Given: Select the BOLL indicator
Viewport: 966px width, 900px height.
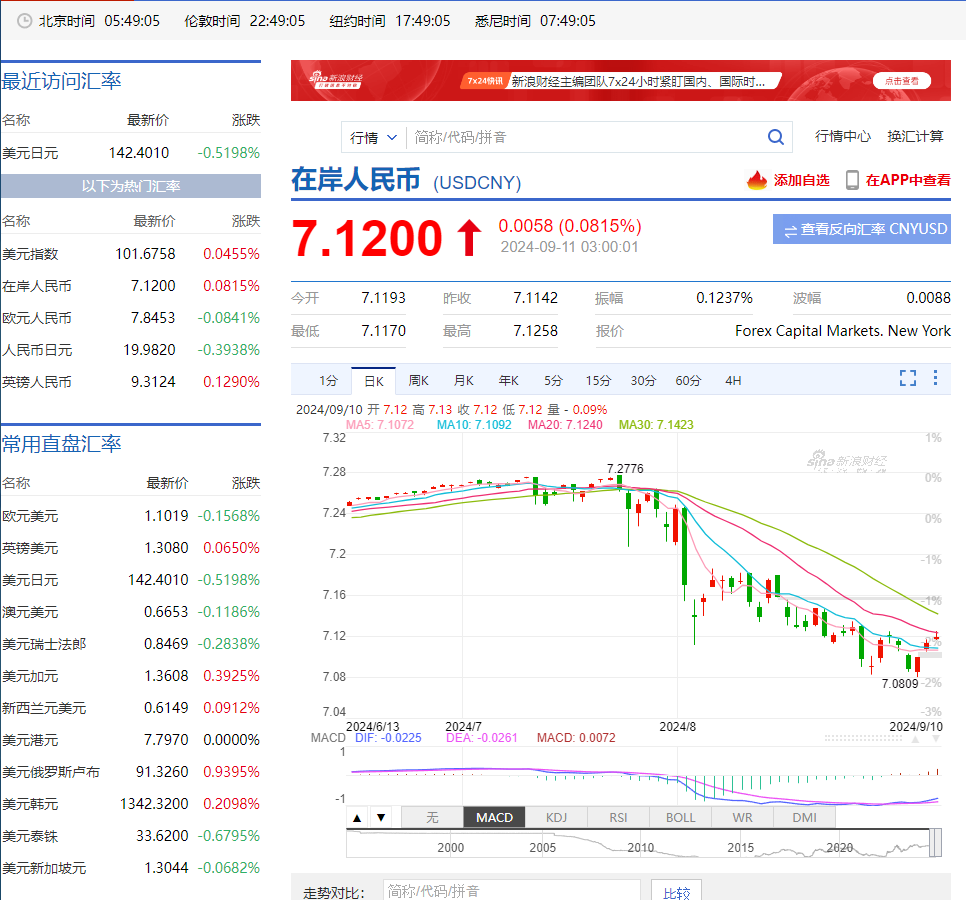Looking at the screenshot, I should coord(681,817).
